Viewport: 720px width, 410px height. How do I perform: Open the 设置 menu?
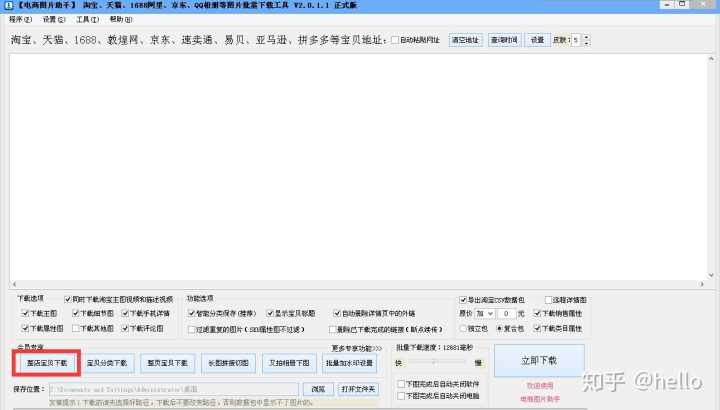point(52,20)
